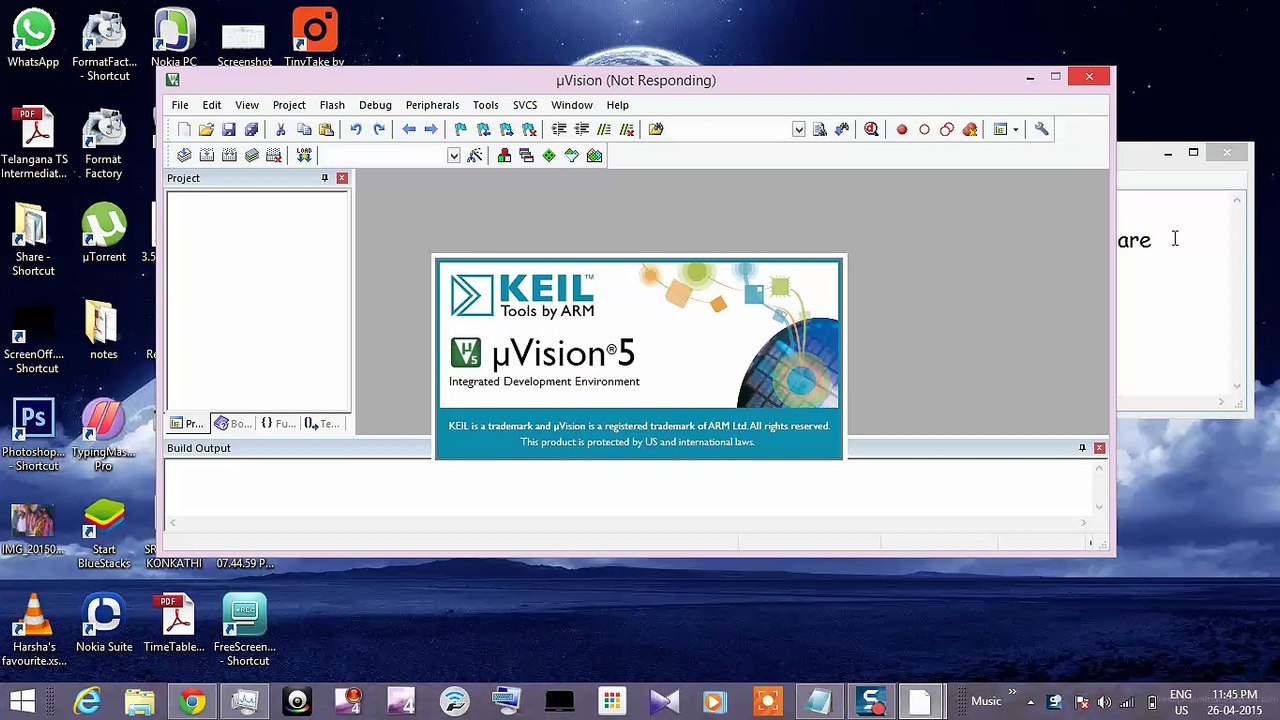Enable or disable the breakpoint
Image resolution: width=1280 pixels, height=720 pixels.
(x=924, y=129)
